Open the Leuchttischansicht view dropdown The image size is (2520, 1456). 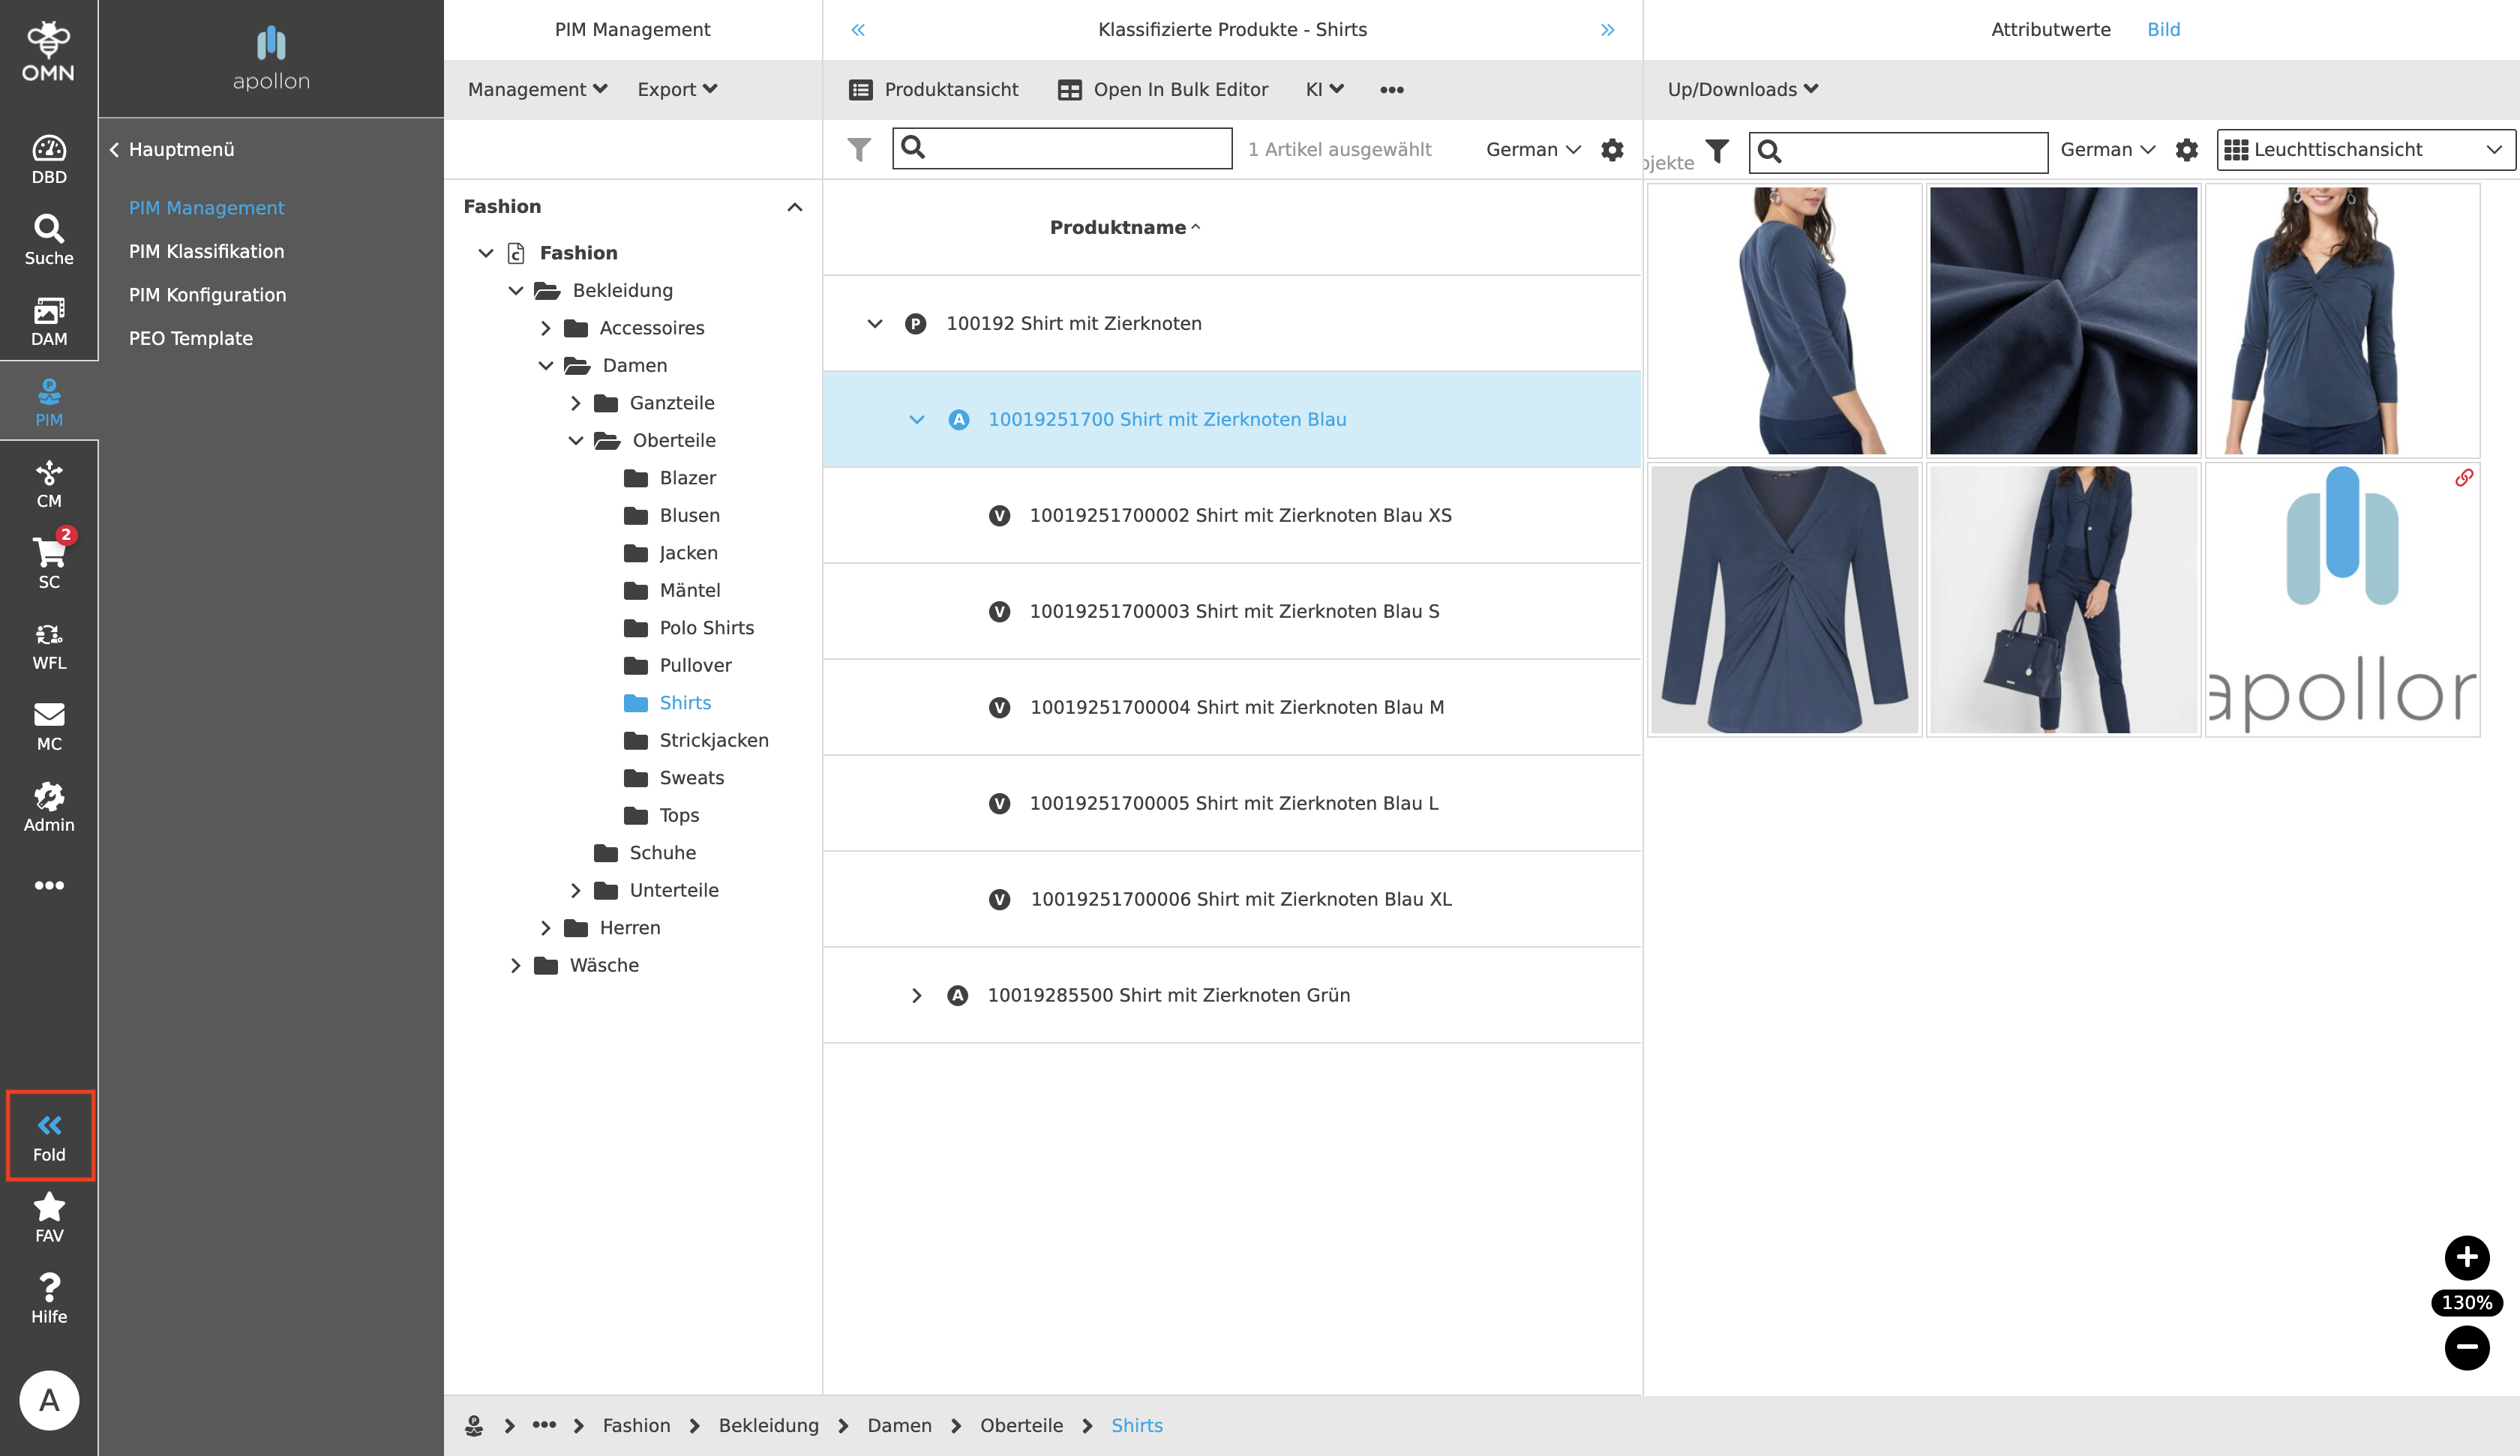point(2364,150)
